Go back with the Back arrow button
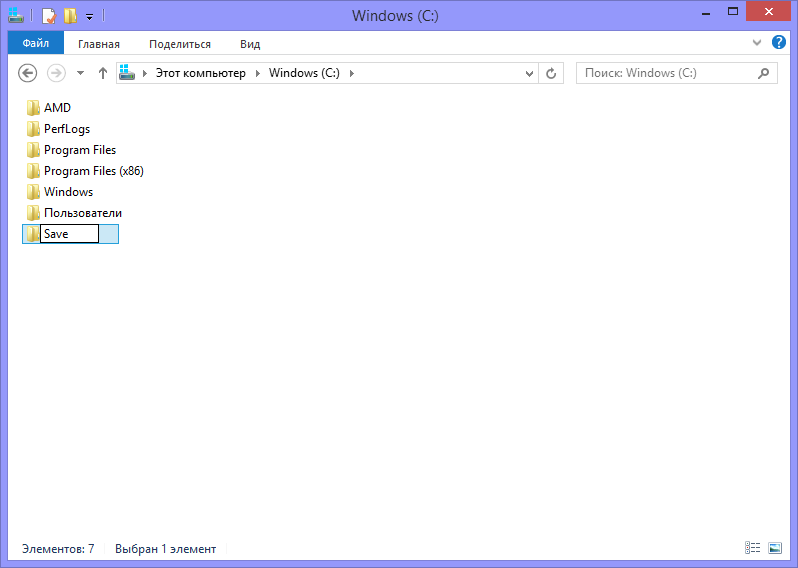 point(27,73)
